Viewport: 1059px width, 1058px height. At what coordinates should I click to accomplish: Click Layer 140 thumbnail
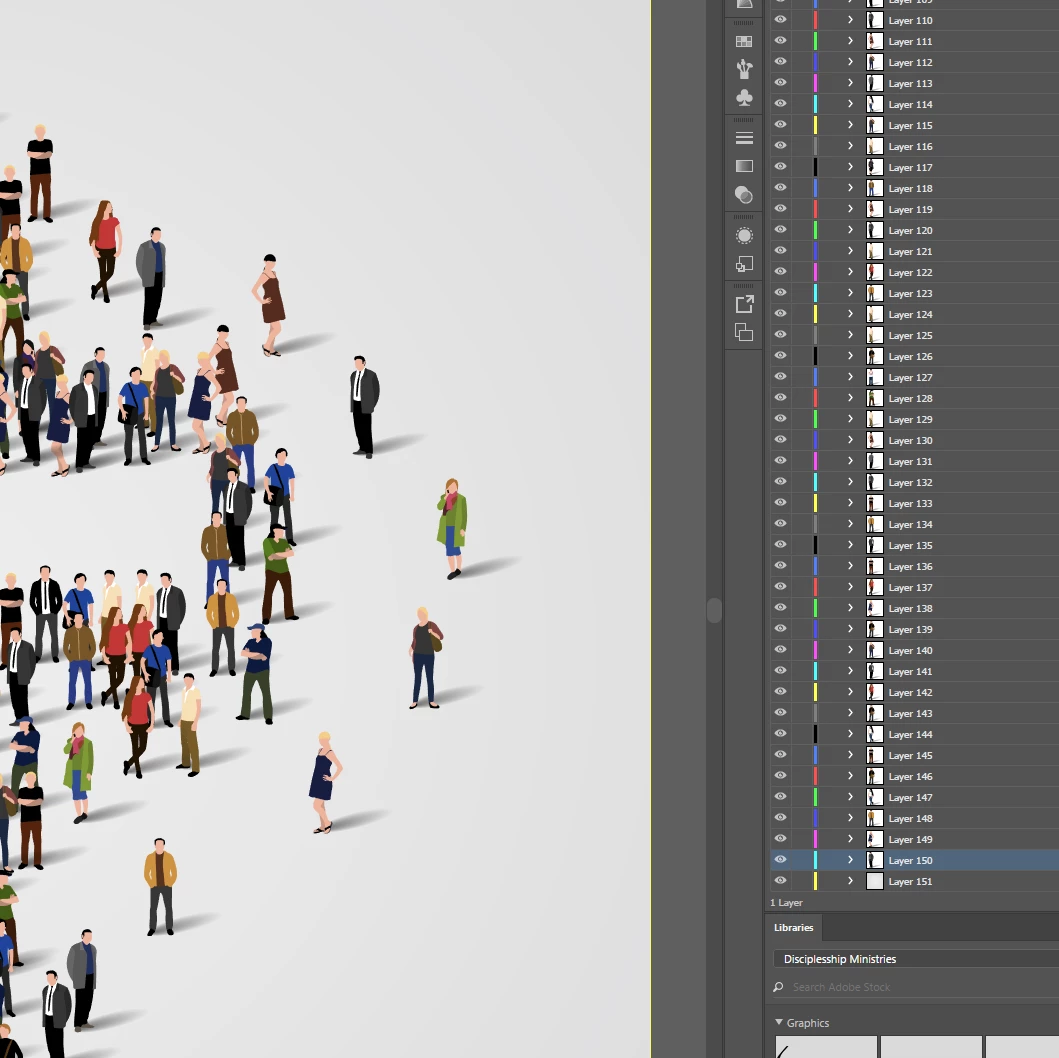(x=875, y=650)
